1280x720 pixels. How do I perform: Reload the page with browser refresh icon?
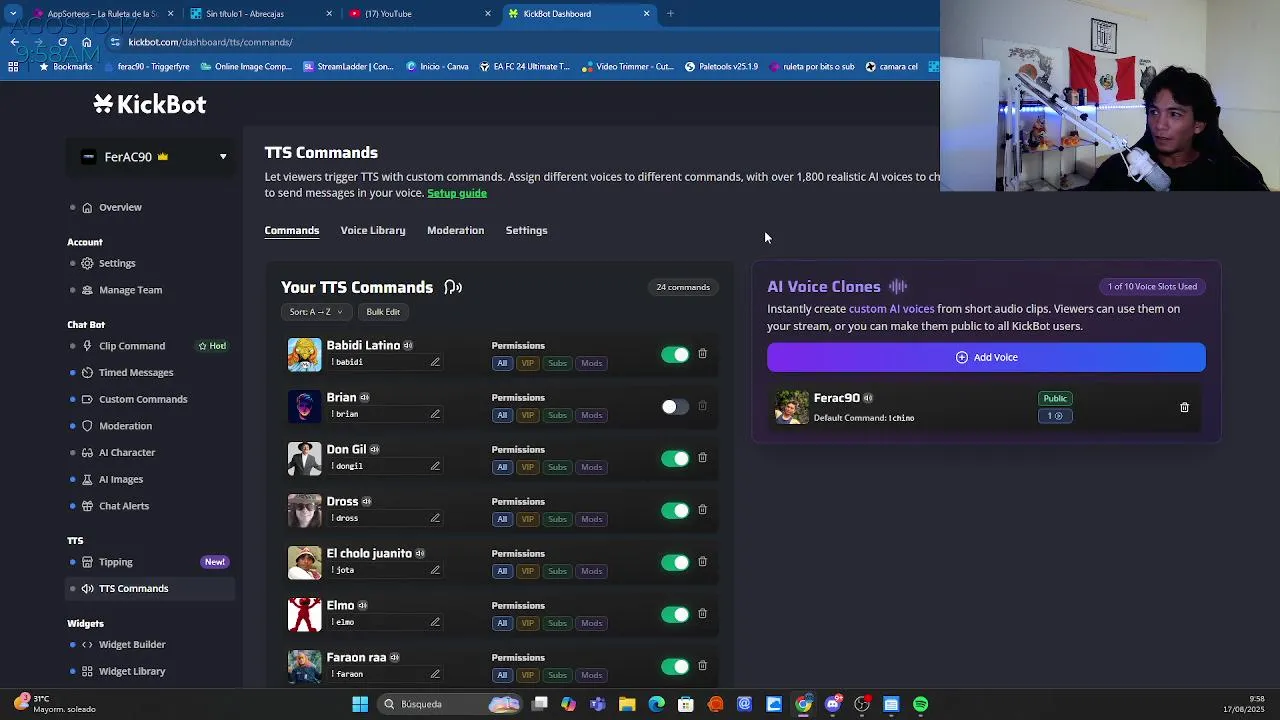point(62,42)
